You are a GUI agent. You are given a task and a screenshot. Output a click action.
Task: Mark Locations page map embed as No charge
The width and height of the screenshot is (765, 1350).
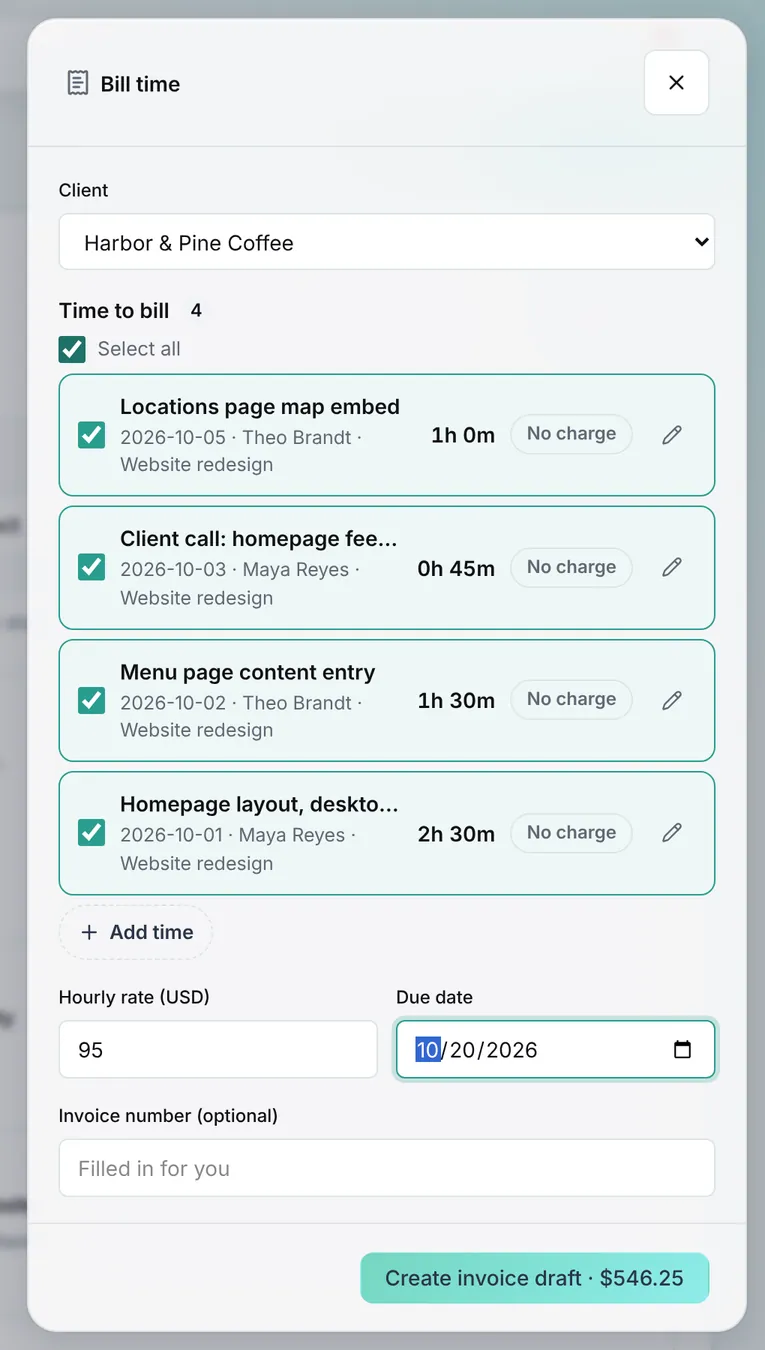[x=571, y=434]
